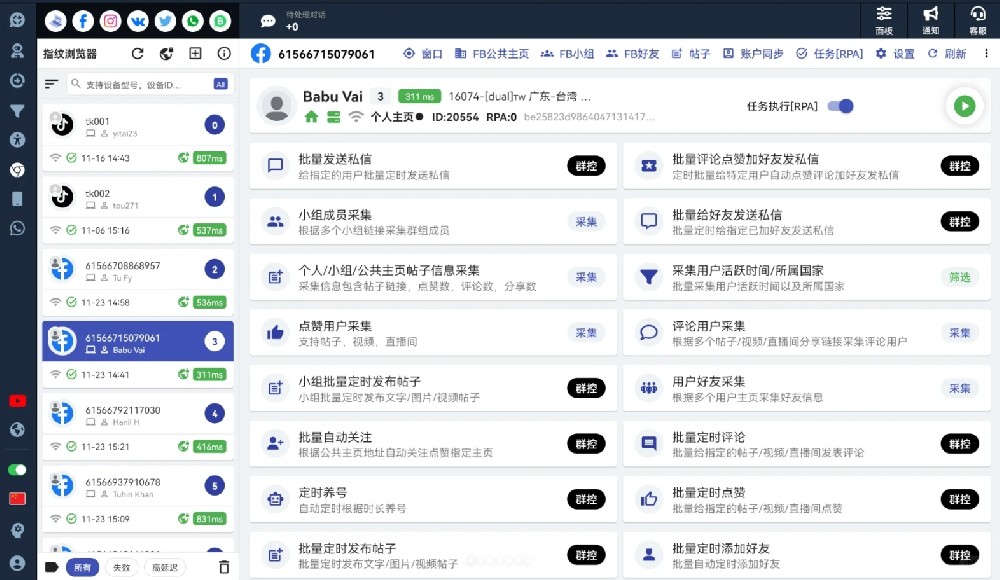Click 群控 button for 批量定时添加好友
Screen dimensions: 1000x580
coord(960,554)
